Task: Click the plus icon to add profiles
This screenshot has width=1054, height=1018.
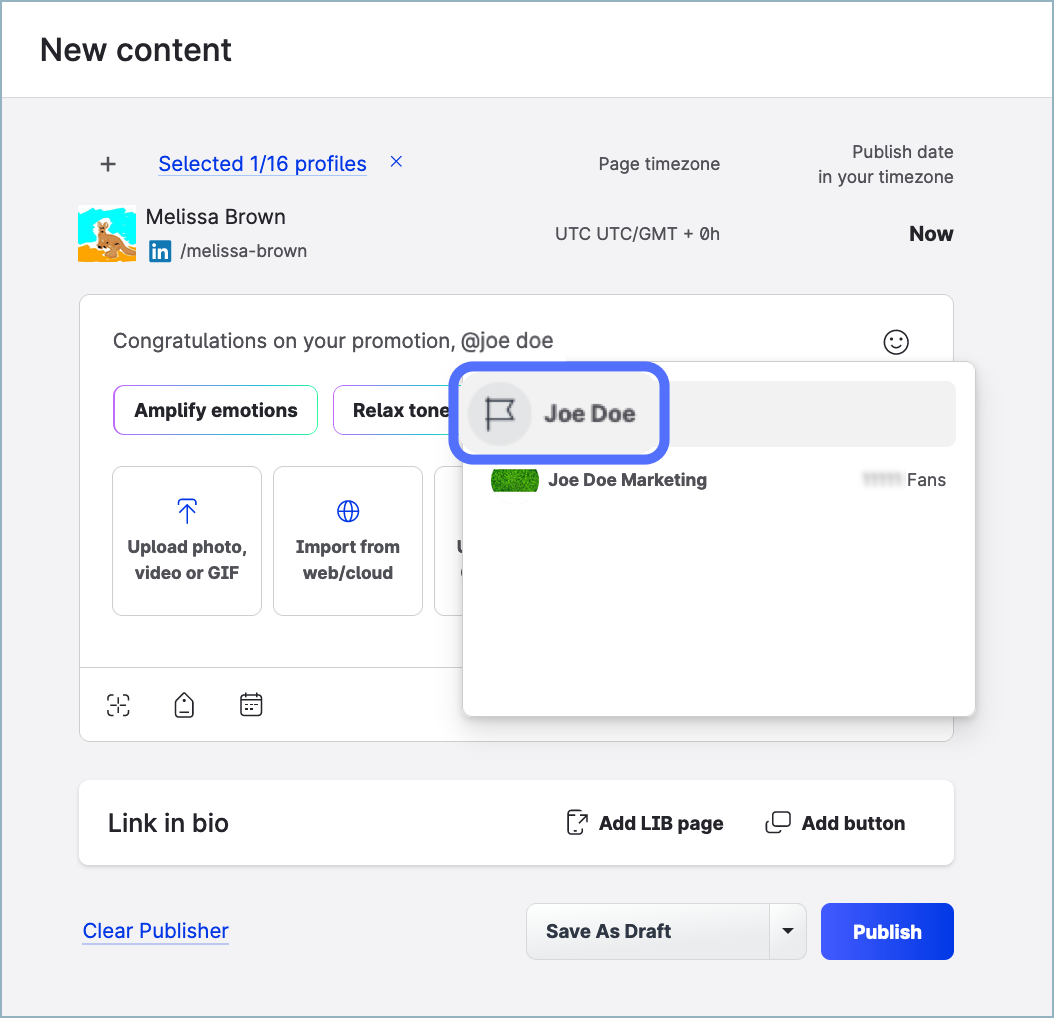Action: click(x=108, y=164)
